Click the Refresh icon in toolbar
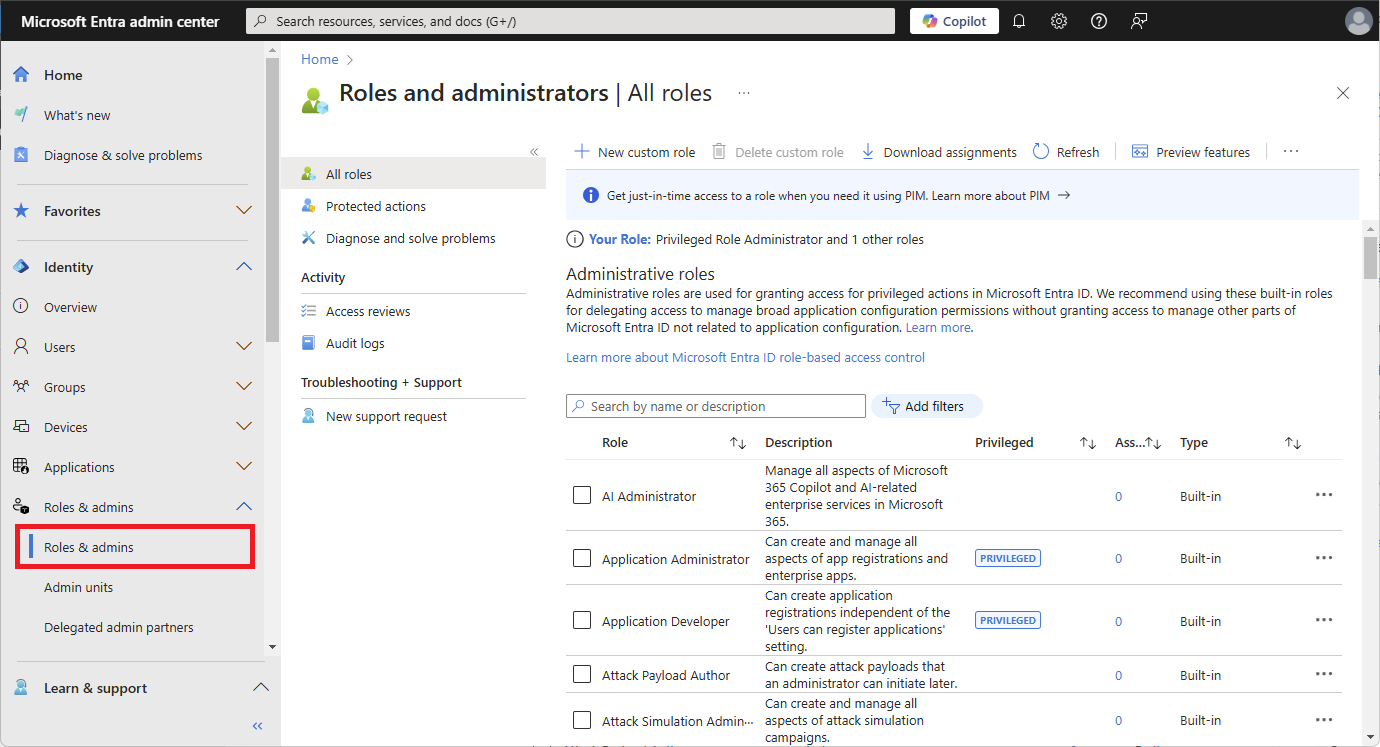1380x747 pixels. (x=1041, y=152)
